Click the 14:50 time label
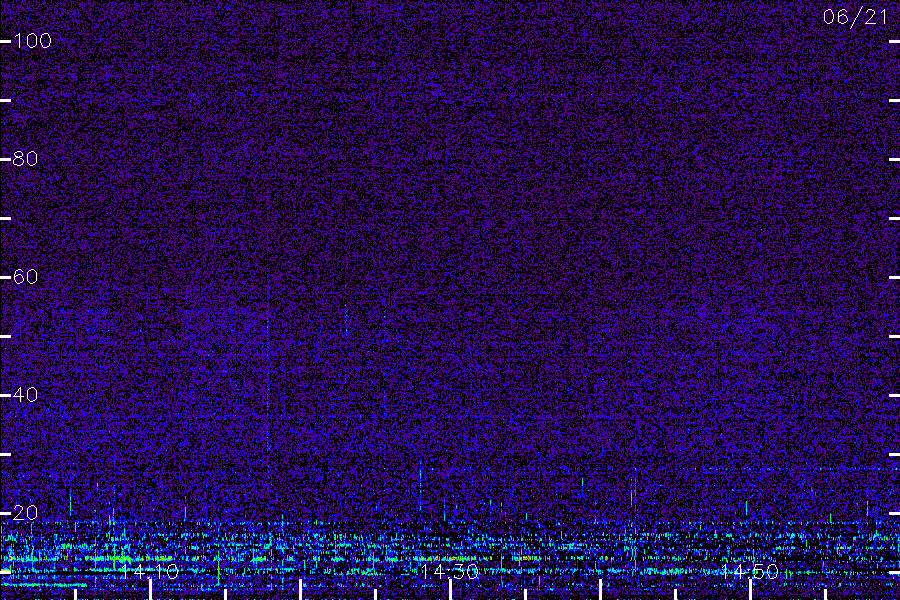Image resolution: width=900 pixels, height=600 pixels. click(x=750, y=572)
